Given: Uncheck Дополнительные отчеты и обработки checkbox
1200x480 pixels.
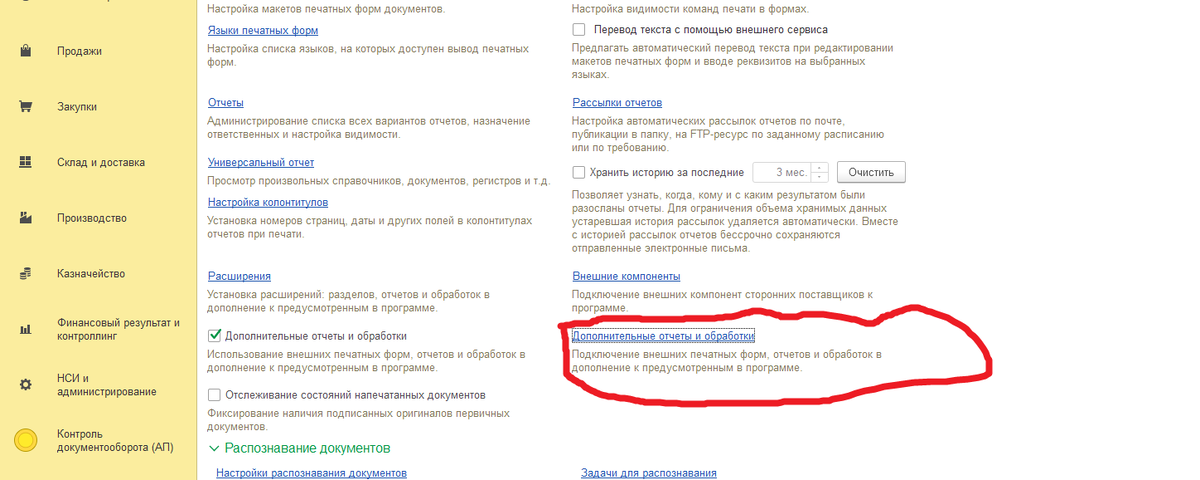Looking at the screenshot, I should point(214,336).
